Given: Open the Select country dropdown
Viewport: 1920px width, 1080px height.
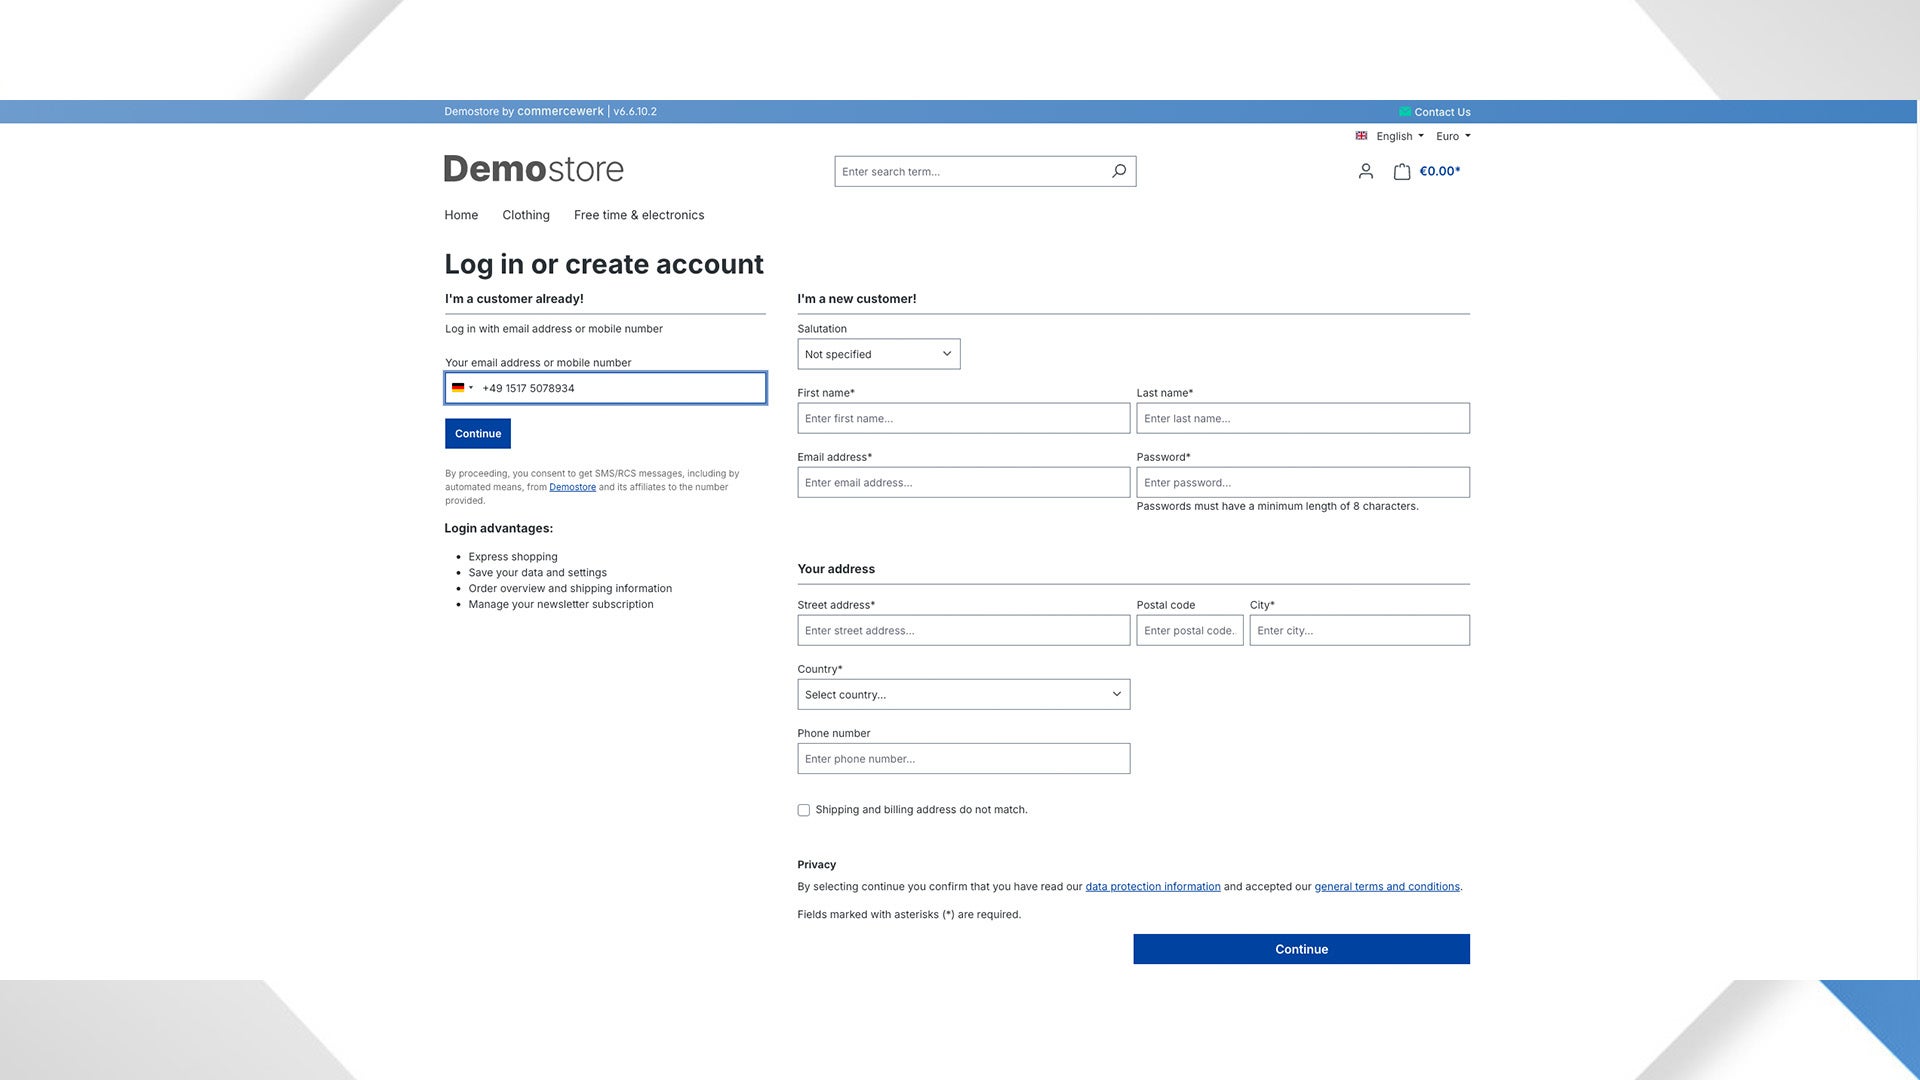Looking at the screenshot, I should pyautogui.click(x=964, y=694).
